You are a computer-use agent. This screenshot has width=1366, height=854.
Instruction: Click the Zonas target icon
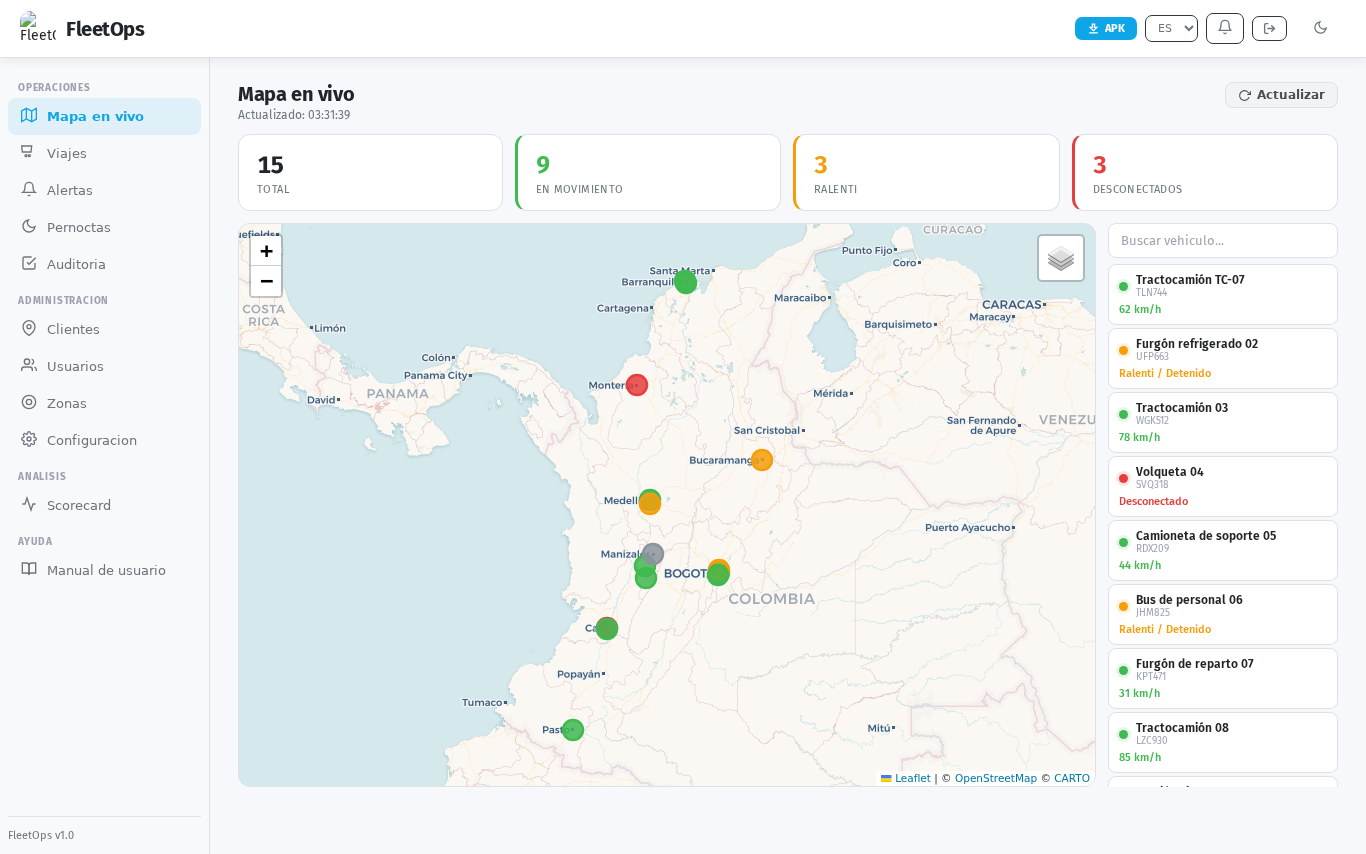tap(29, 402)
